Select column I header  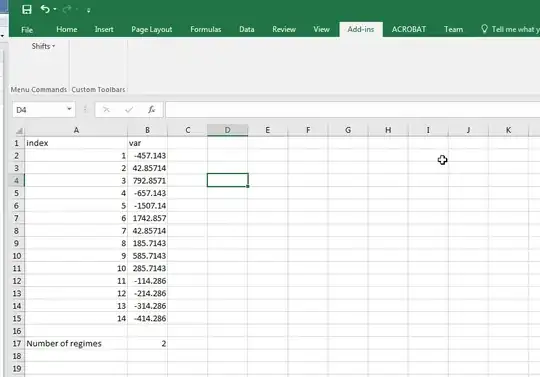pyautogui.click(x=428, y=130)
